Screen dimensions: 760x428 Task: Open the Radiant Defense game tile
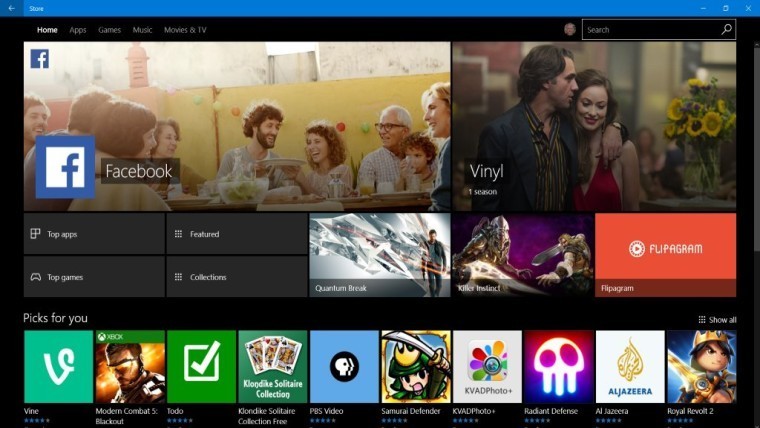(558, 366)
